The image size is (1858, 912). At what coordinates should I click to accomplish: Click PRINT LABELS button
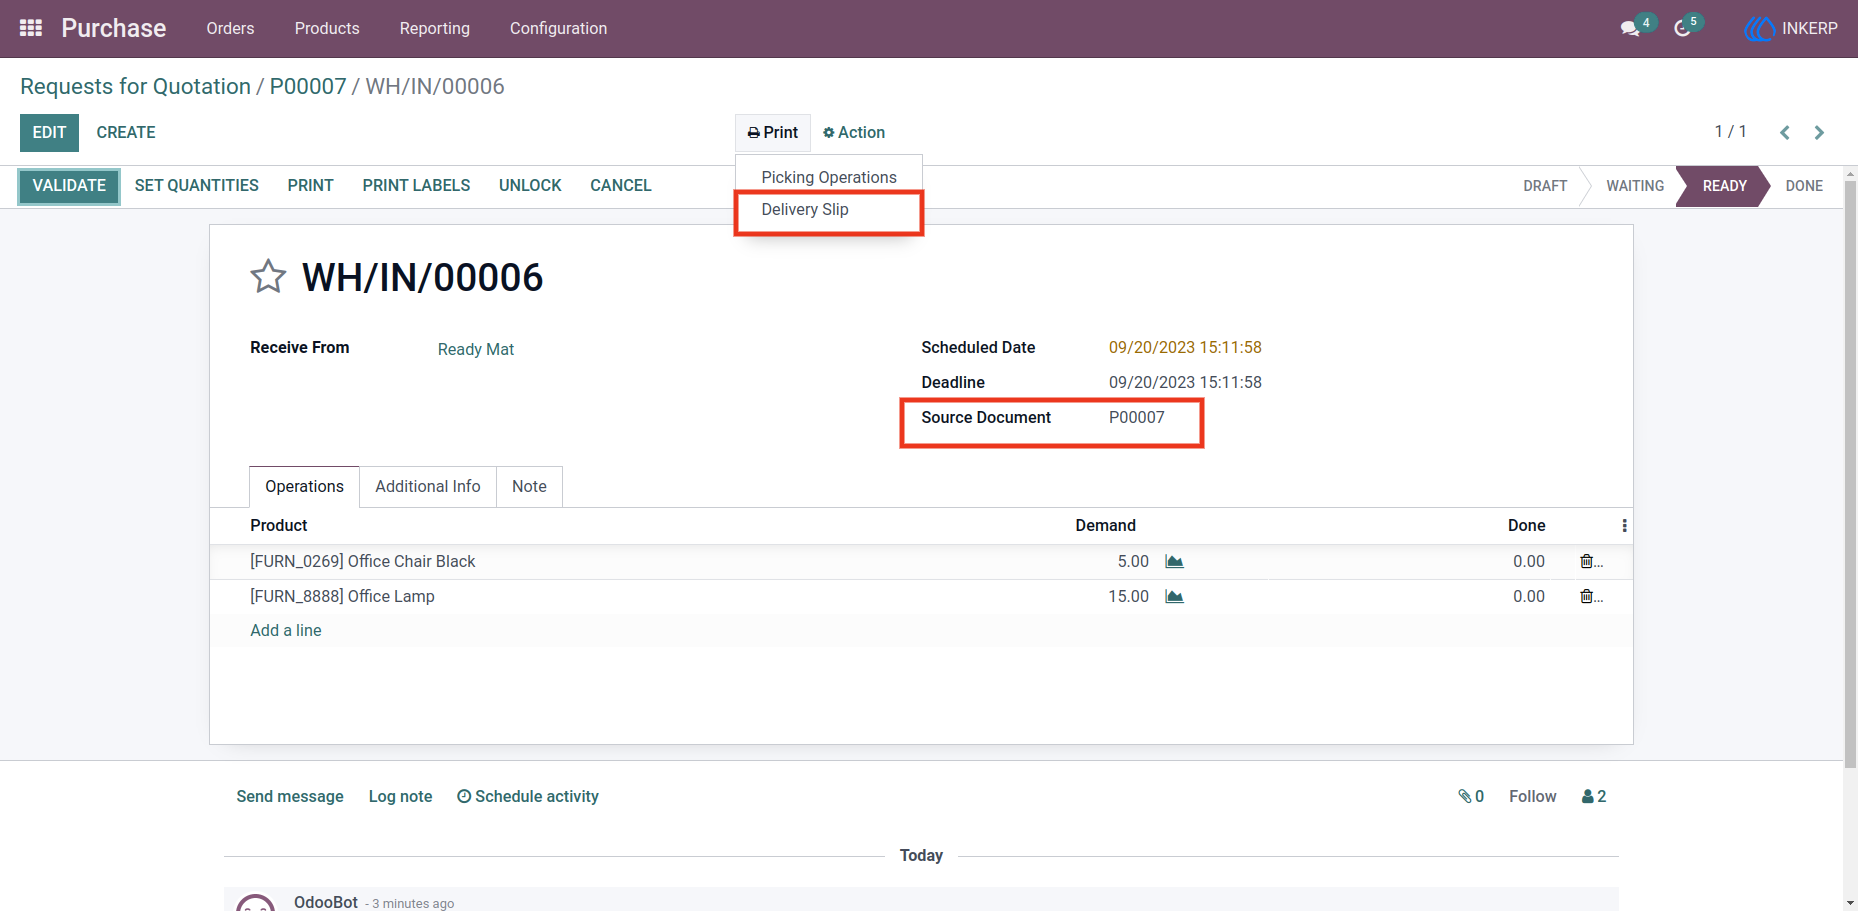pos(416,186)
